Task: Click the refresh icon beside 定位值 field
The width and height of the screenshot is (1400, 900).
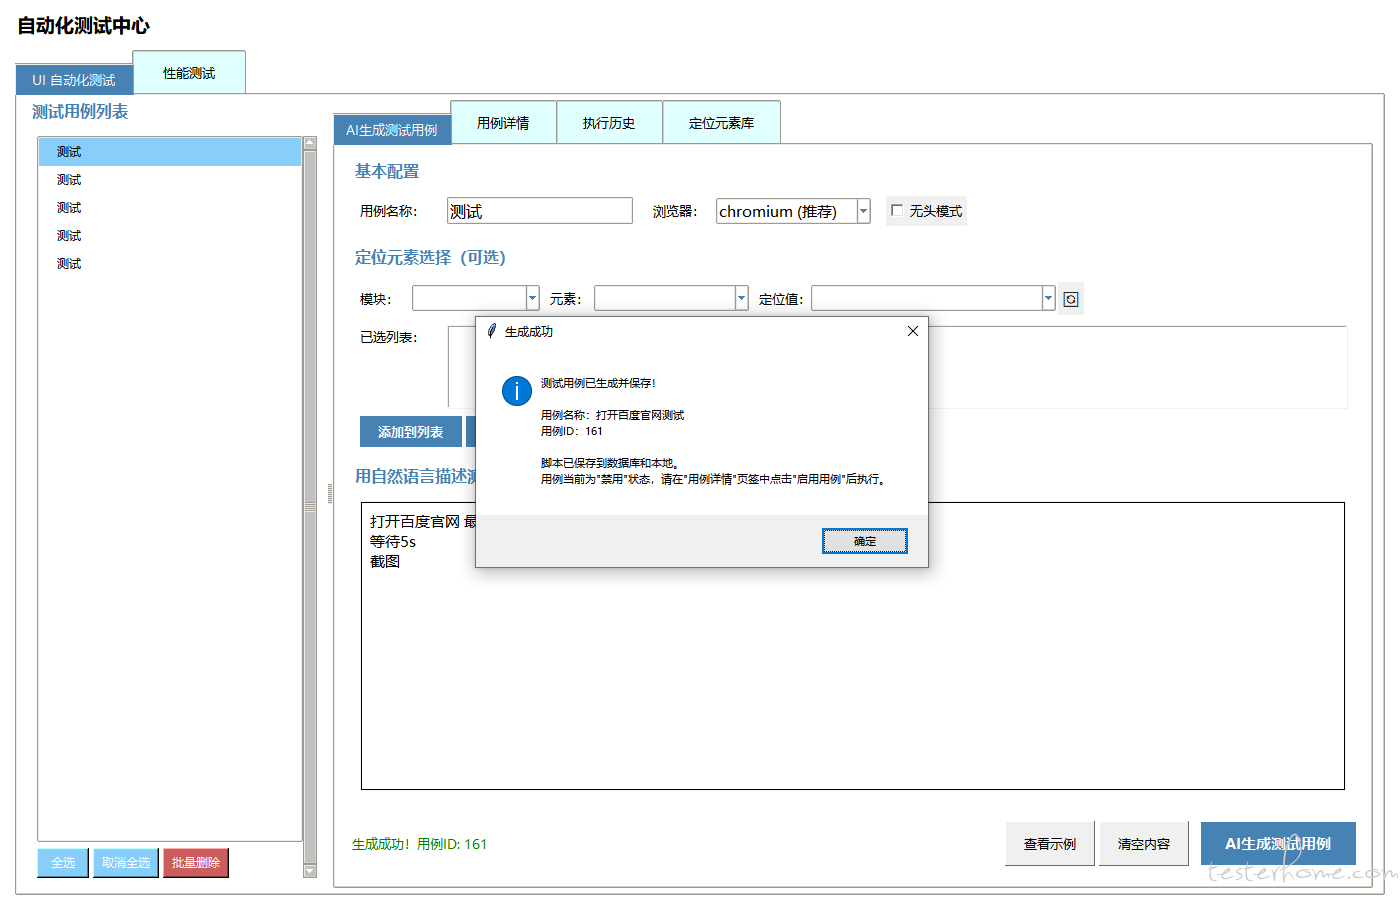Action: (1071, 299)
